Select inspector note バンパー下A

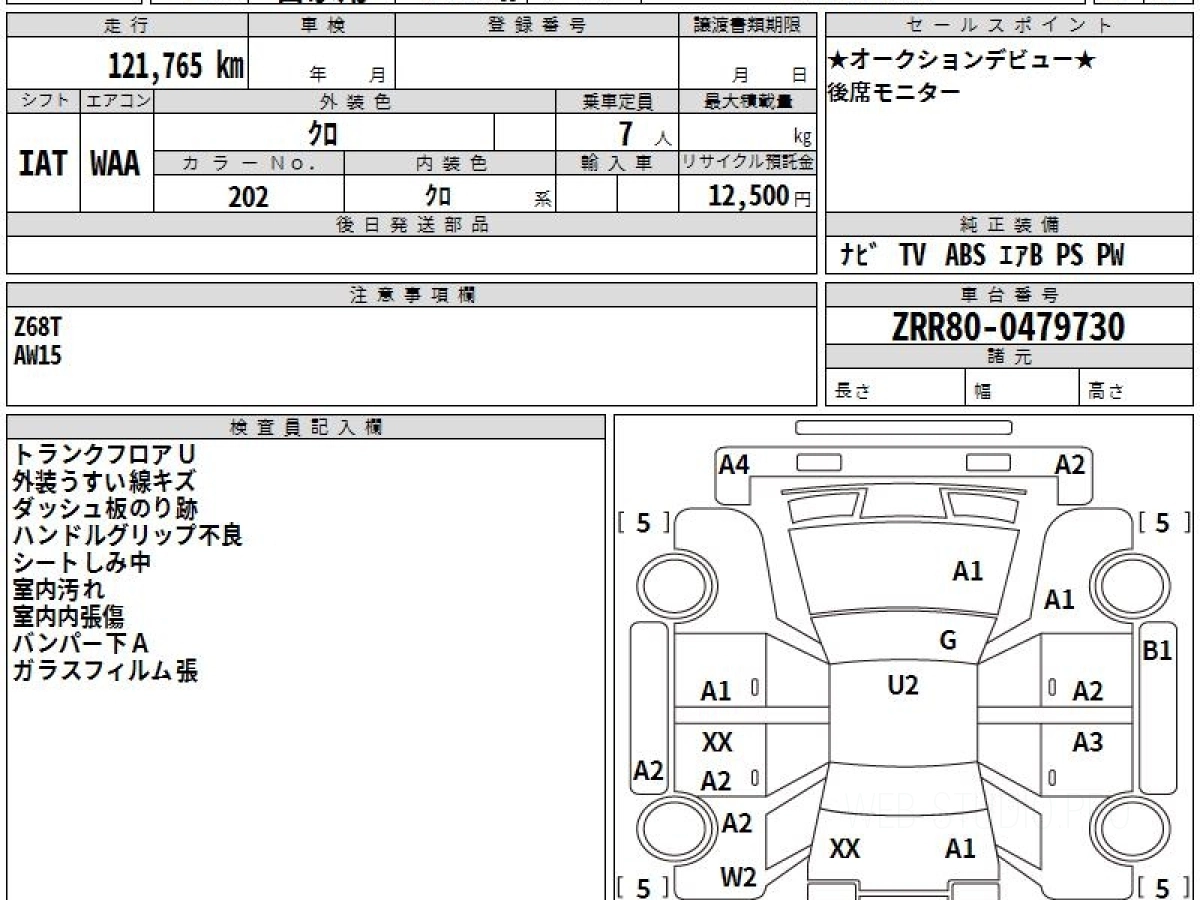[x=80, y=643]
